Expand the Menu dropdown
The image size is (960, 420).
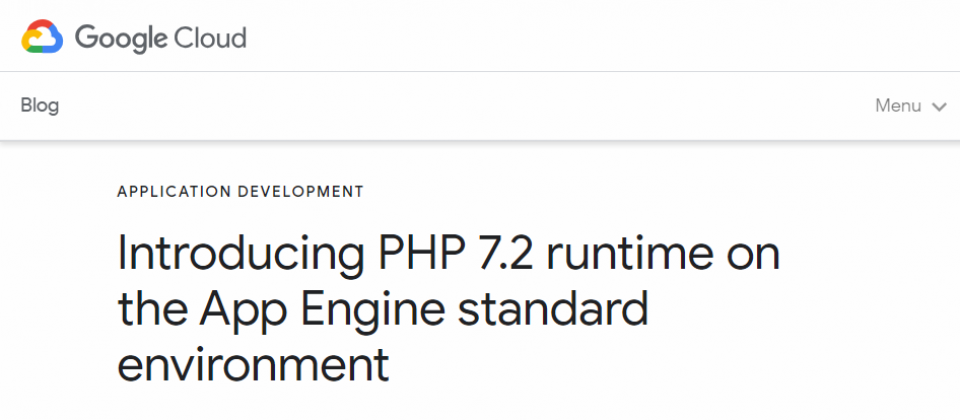click(x=911, y=106)
